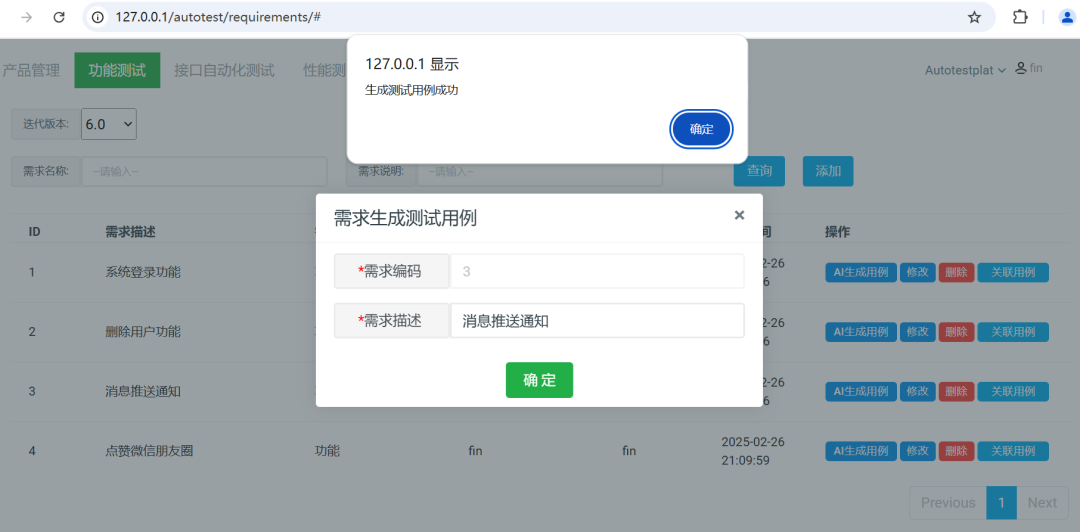
Task: Focus the 需求编码 input field
Action: 597,272
